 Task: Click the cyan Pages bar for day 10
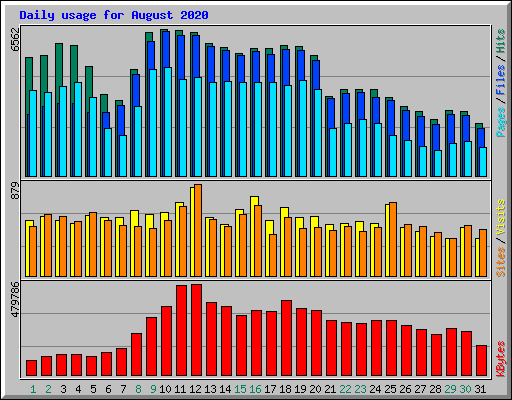[x=168, y=122]
